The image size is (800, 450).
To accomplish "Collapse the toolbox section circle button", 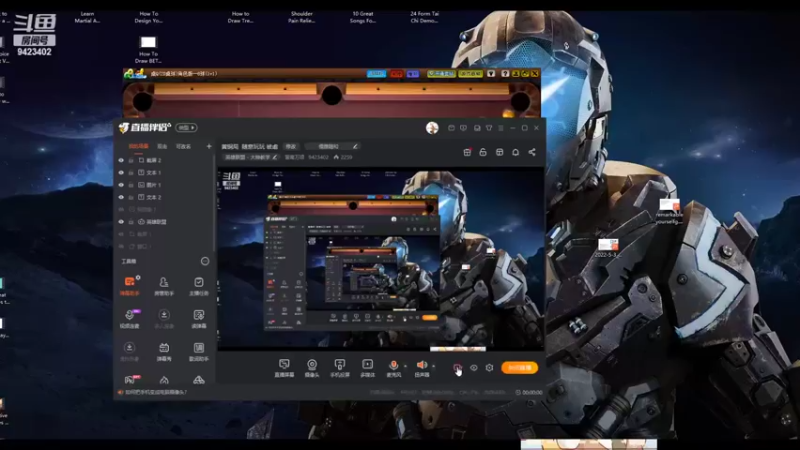I will point(205,261).
